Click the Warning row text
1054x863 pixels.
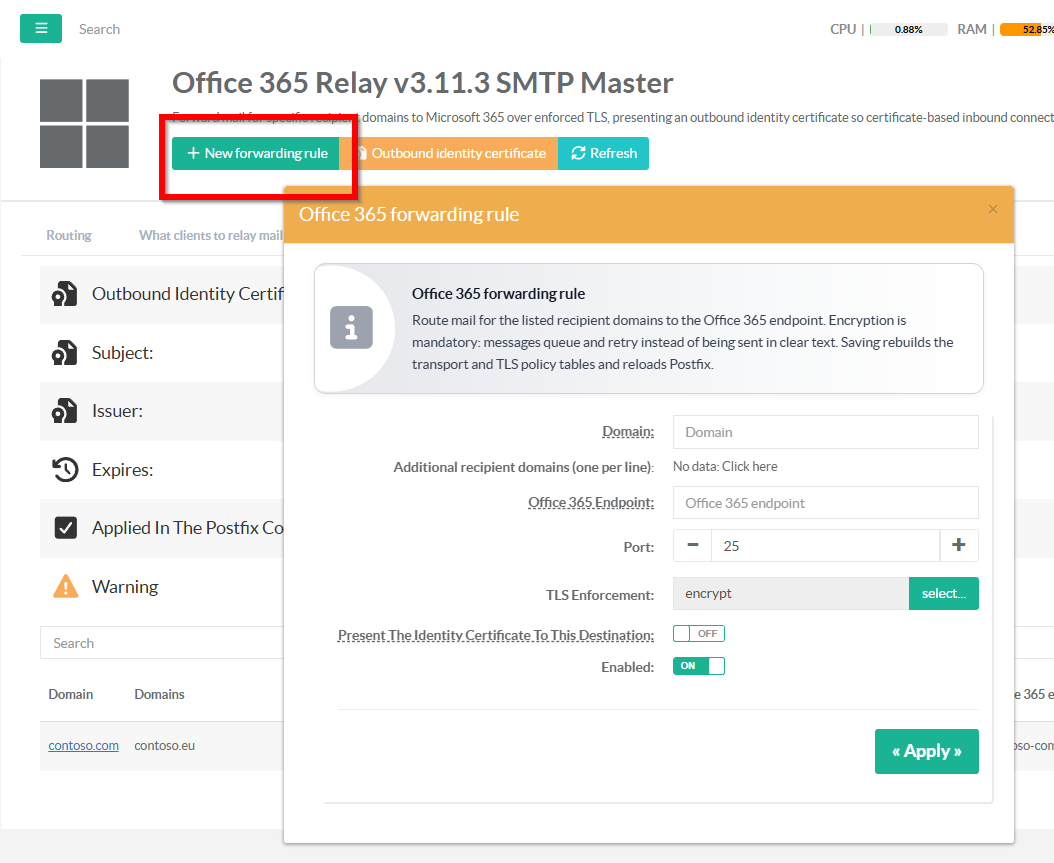(125, 587)
